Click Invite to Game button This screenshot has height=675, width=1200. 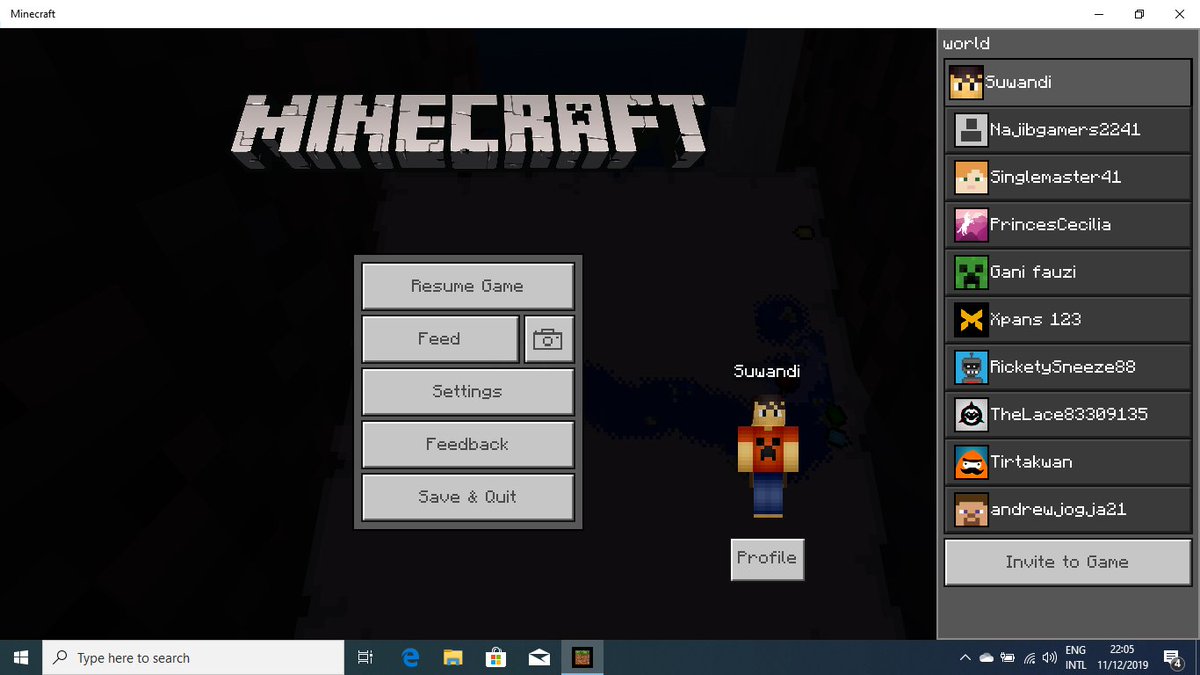coord(1067,562)
